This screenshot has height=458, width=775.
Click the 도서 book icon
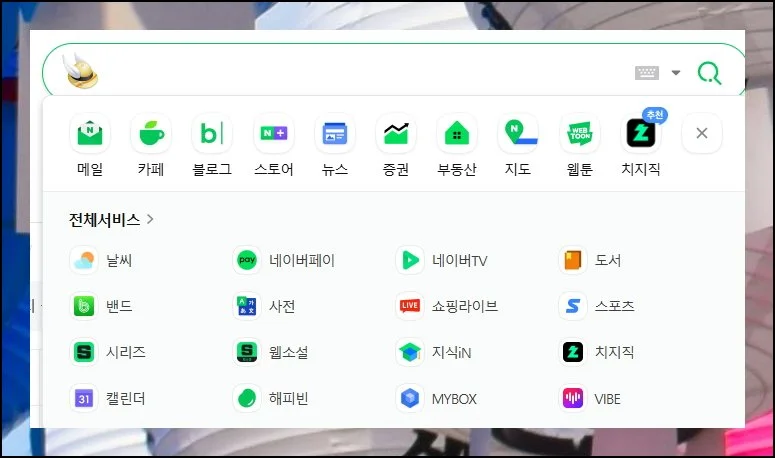click(573, 260)
